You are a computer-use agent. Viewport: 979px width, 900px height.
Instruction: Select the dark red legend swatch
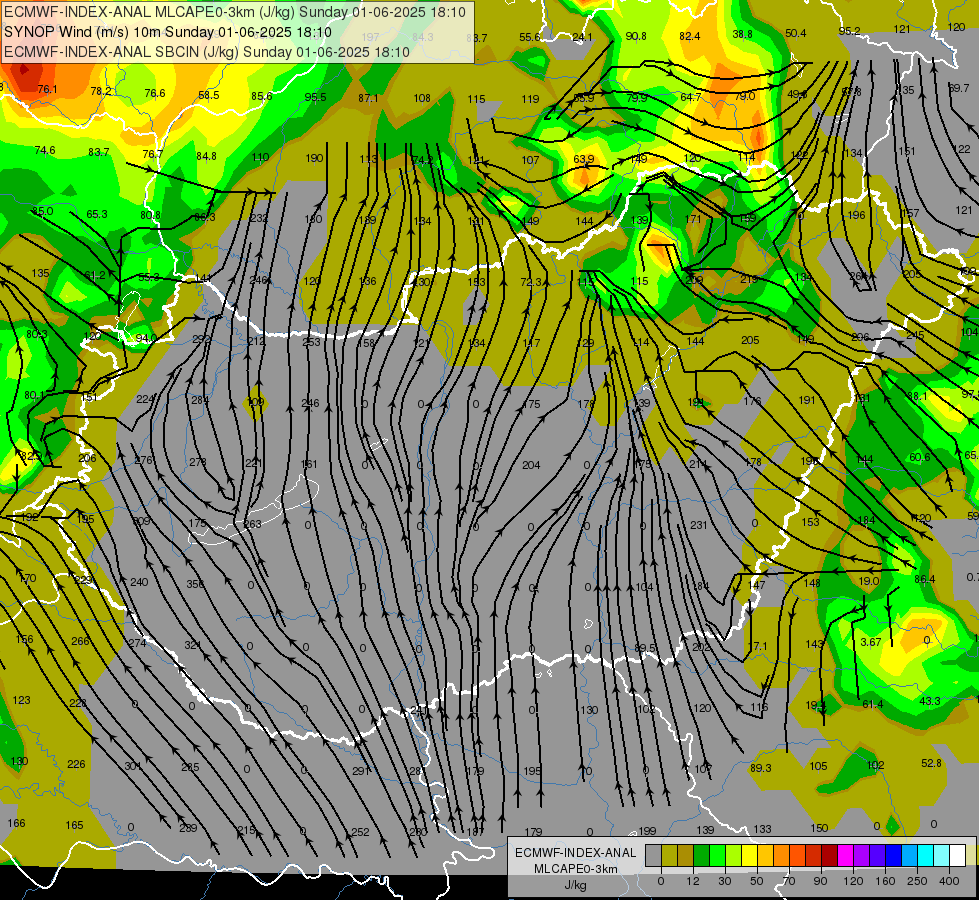coord(830,855)
